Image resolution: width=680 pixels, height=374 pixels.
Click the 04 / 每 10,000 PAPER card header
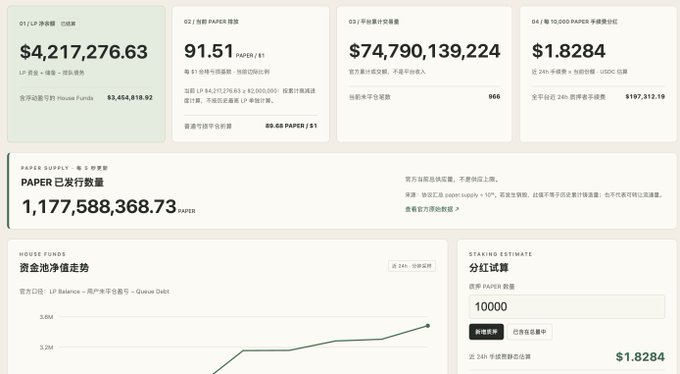pyautogui.click(x=575, y=22)
